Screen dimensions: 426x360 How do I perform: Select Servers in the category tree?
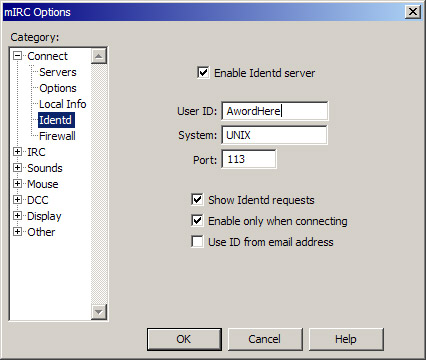(58, 72)
